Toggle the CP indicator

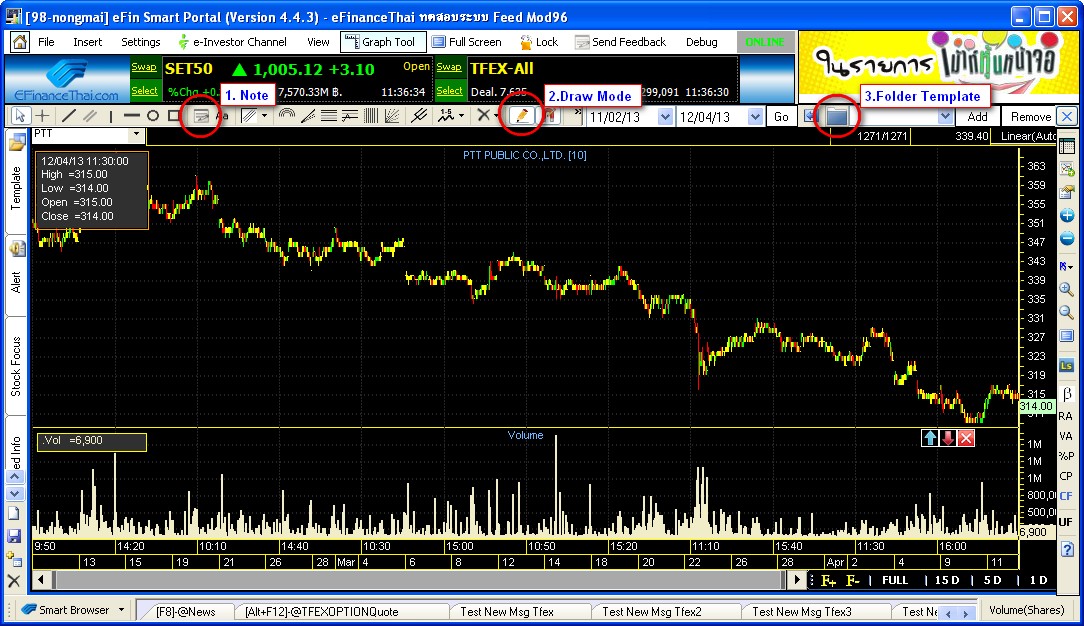pos(1065,476)
